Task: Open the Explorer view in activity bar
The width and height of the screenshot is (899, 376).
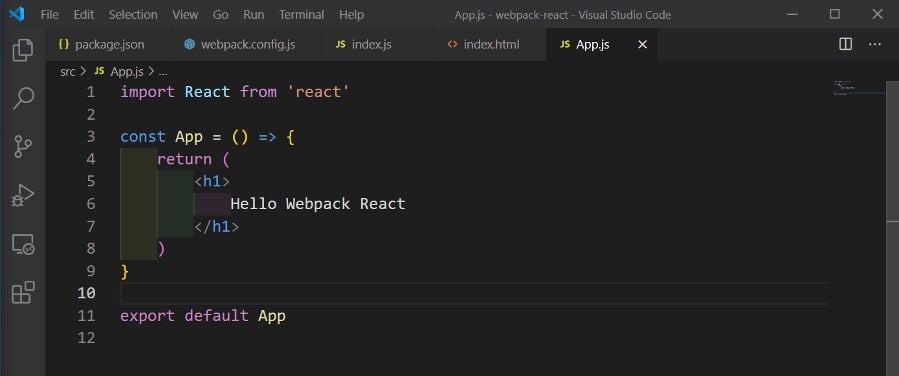Action: pos(23,50)
